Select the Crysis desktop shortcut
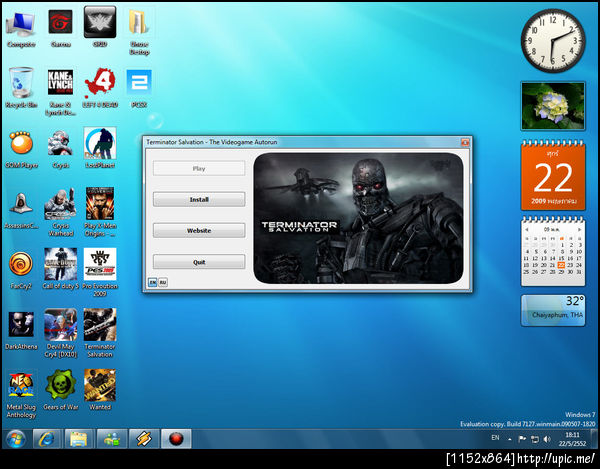 (60, 149)
